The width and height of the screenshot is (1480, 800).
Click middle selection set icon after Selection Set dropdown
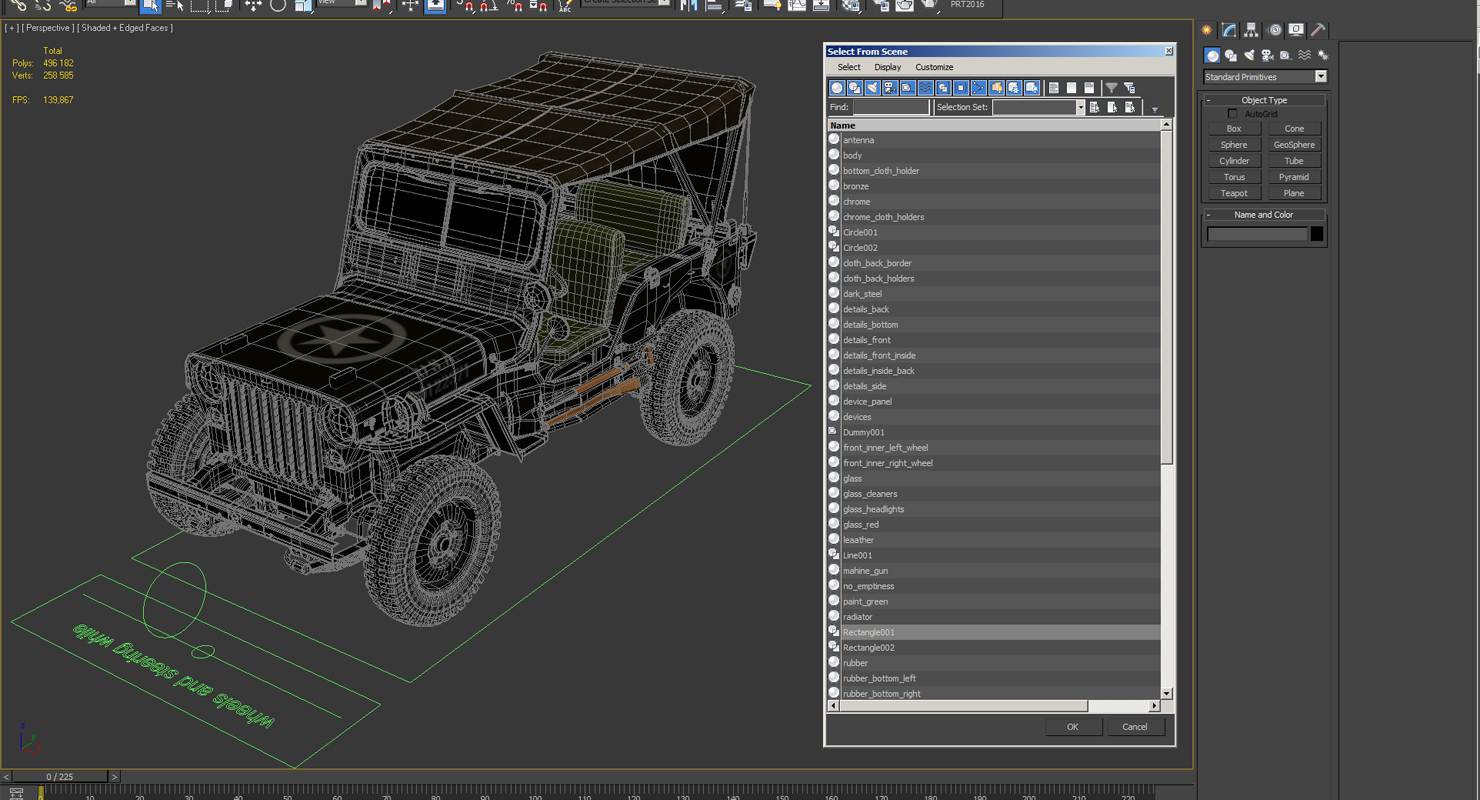[x=1112, y=107]
